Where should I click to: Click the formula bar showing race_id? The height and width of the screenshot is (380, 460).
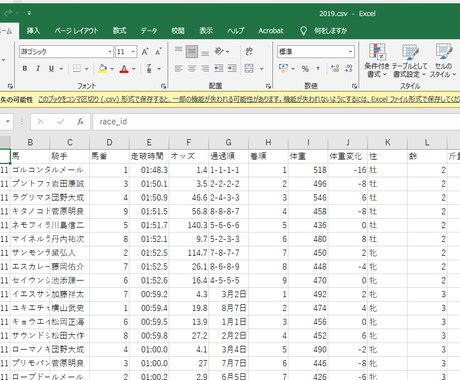coord(277,122)
